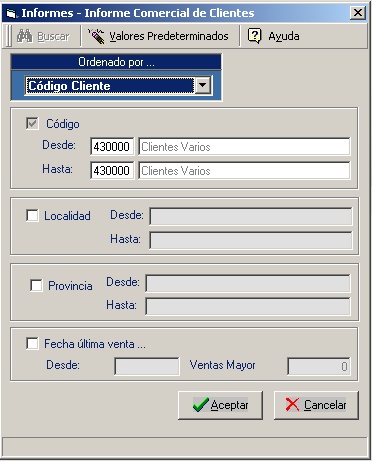Click the red X on Cancelar
Viewport: 372px width, 461px height.
coord(292,405)
